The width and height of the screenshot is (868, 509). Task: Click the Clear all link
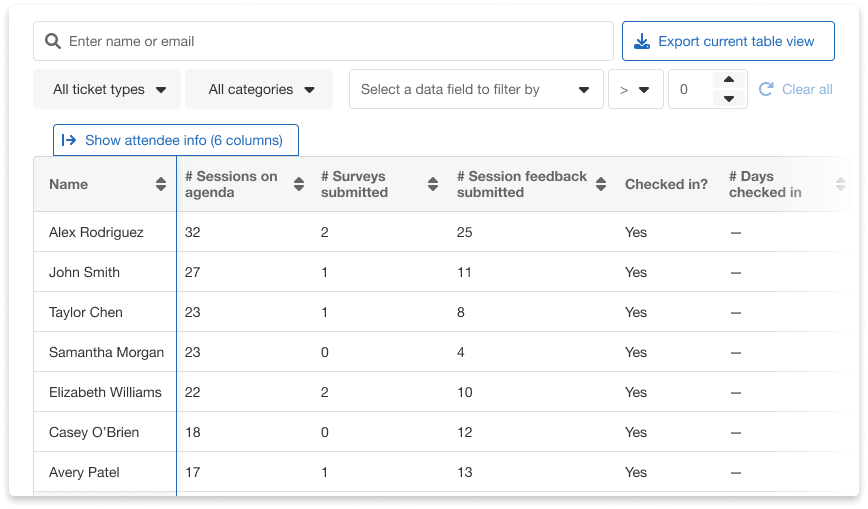807,89
